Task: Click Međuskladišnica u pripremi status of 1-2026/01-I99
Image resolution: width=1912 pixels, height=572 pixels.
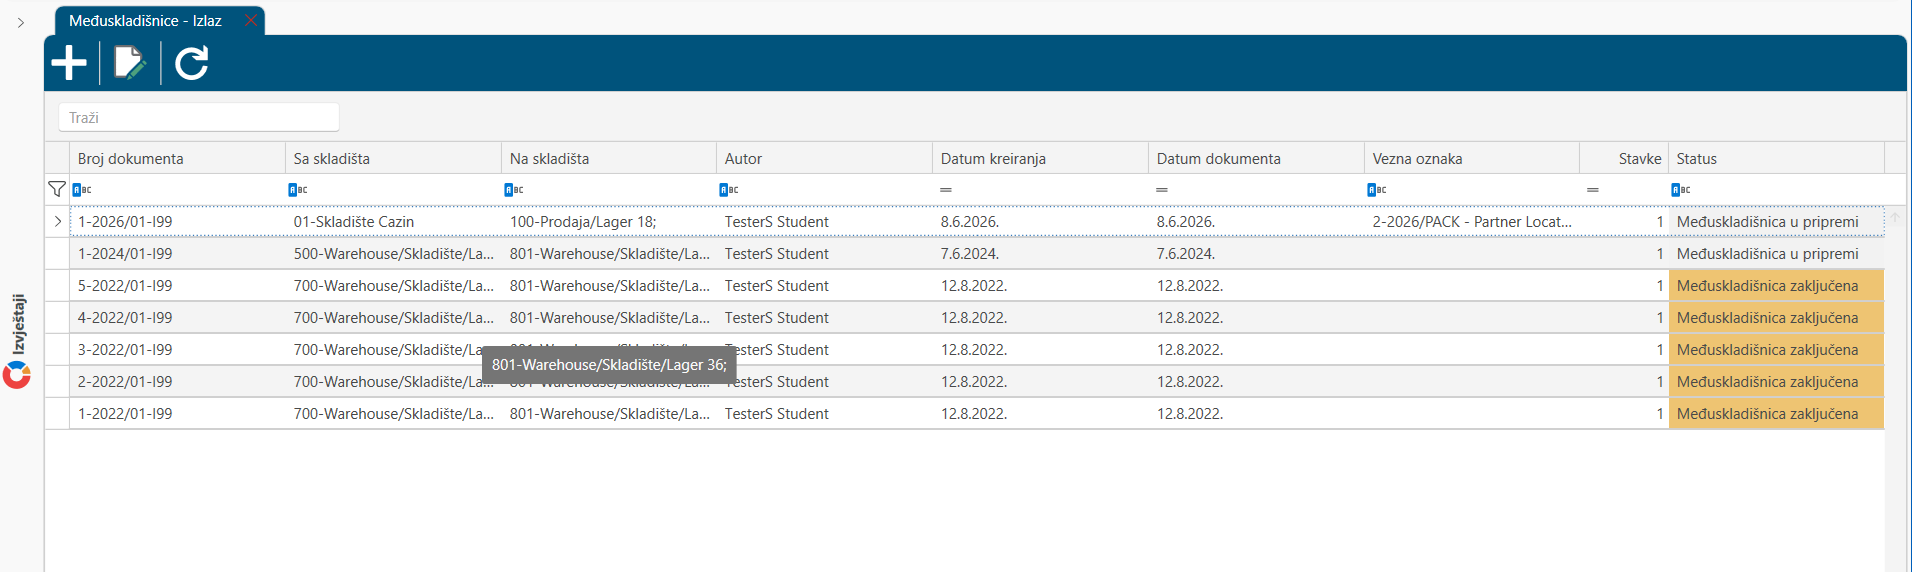Action: (x=1776, y=222)
